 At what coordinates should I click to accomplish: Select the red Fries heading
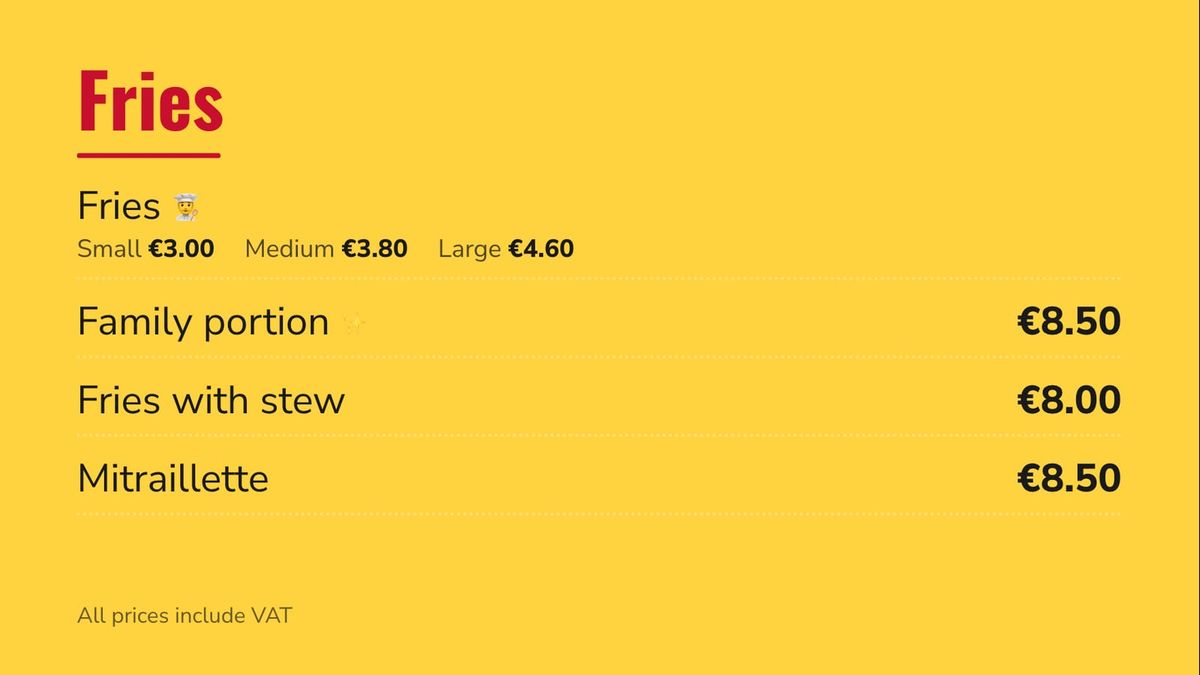tap(150, 101)
